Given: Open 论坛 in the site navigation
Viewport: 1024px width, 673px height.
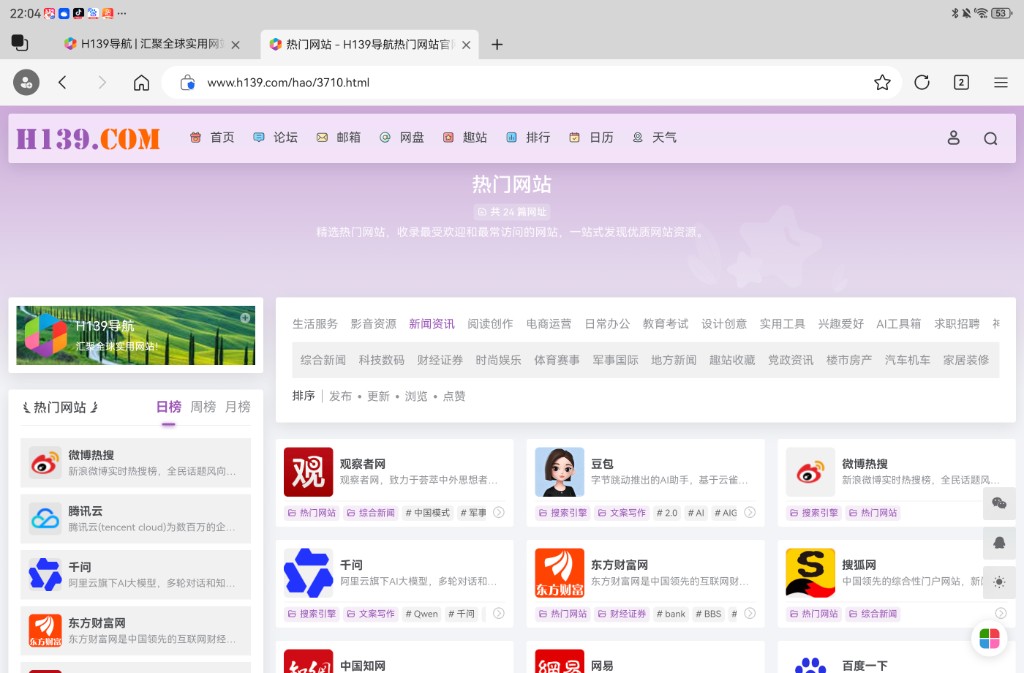Looking at the screenshot, I should tap(275, 138).
